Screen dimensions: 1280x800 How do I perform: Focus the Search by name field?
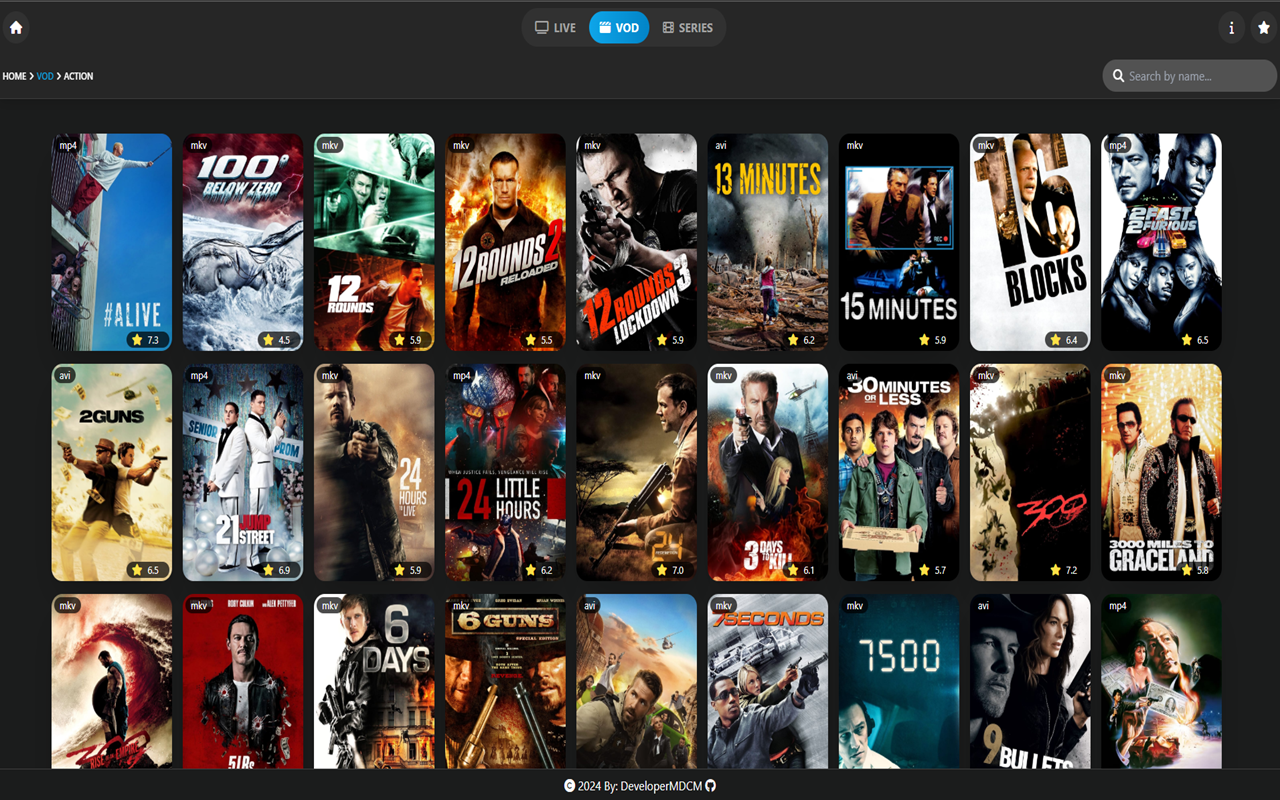(1190, 76)
